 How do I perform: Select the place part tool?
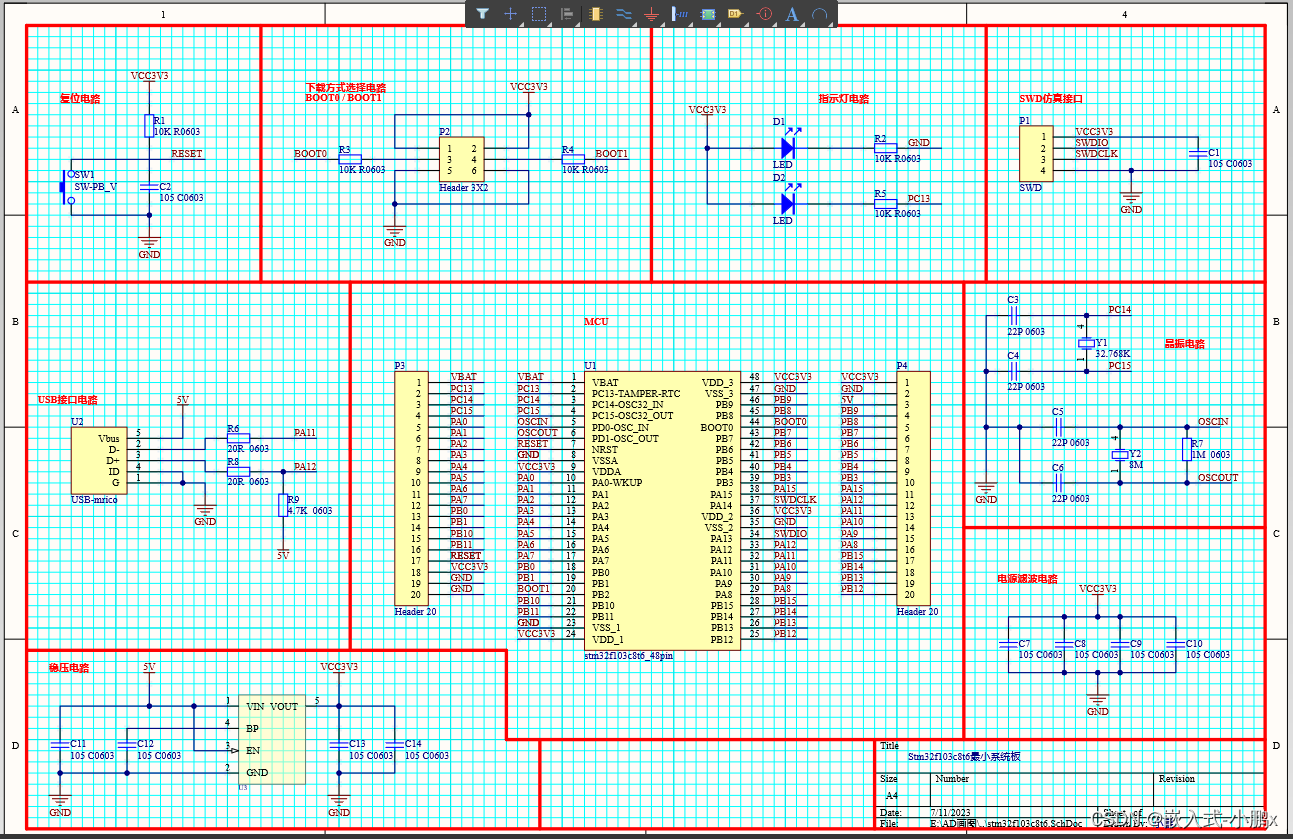point(595,14)
